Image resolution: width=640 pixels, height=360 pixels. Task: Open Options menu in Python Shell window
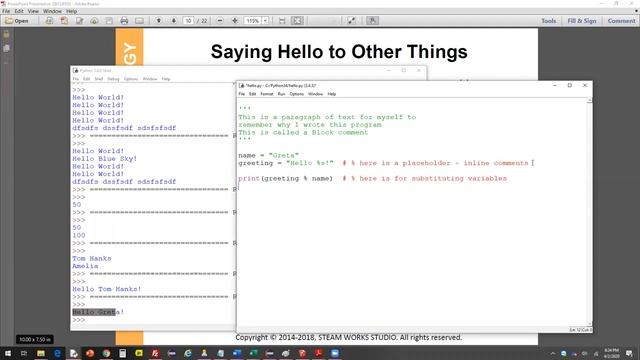[131, 79]
